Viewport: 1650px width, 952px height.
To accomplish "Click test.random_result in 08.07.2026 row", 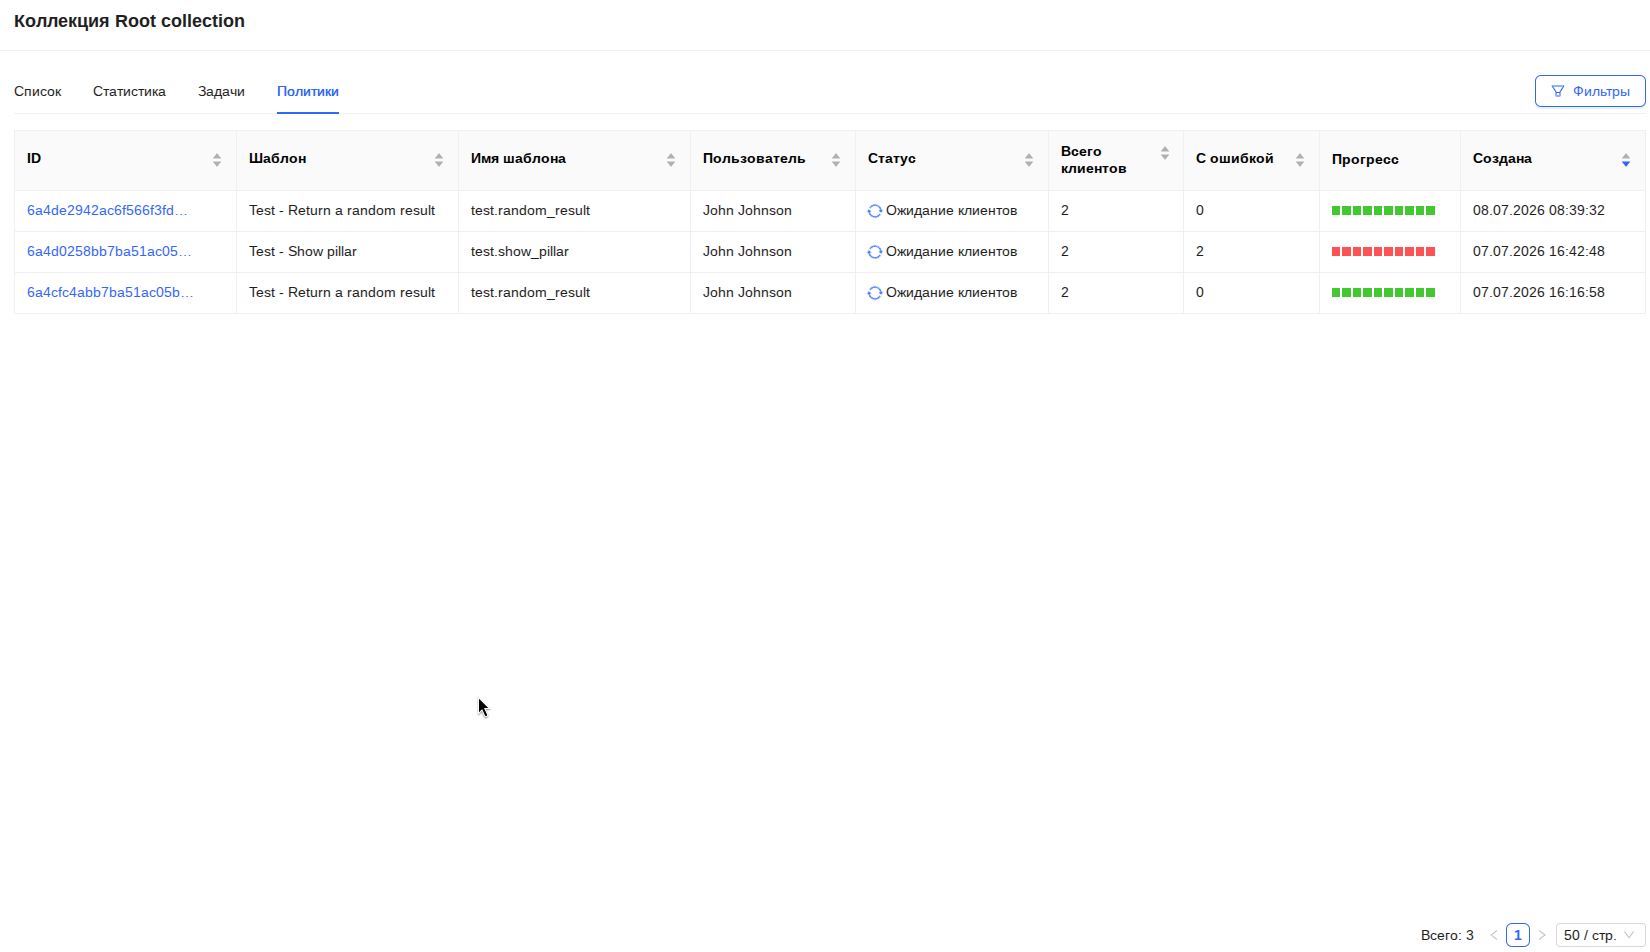I will click(531, 210).
